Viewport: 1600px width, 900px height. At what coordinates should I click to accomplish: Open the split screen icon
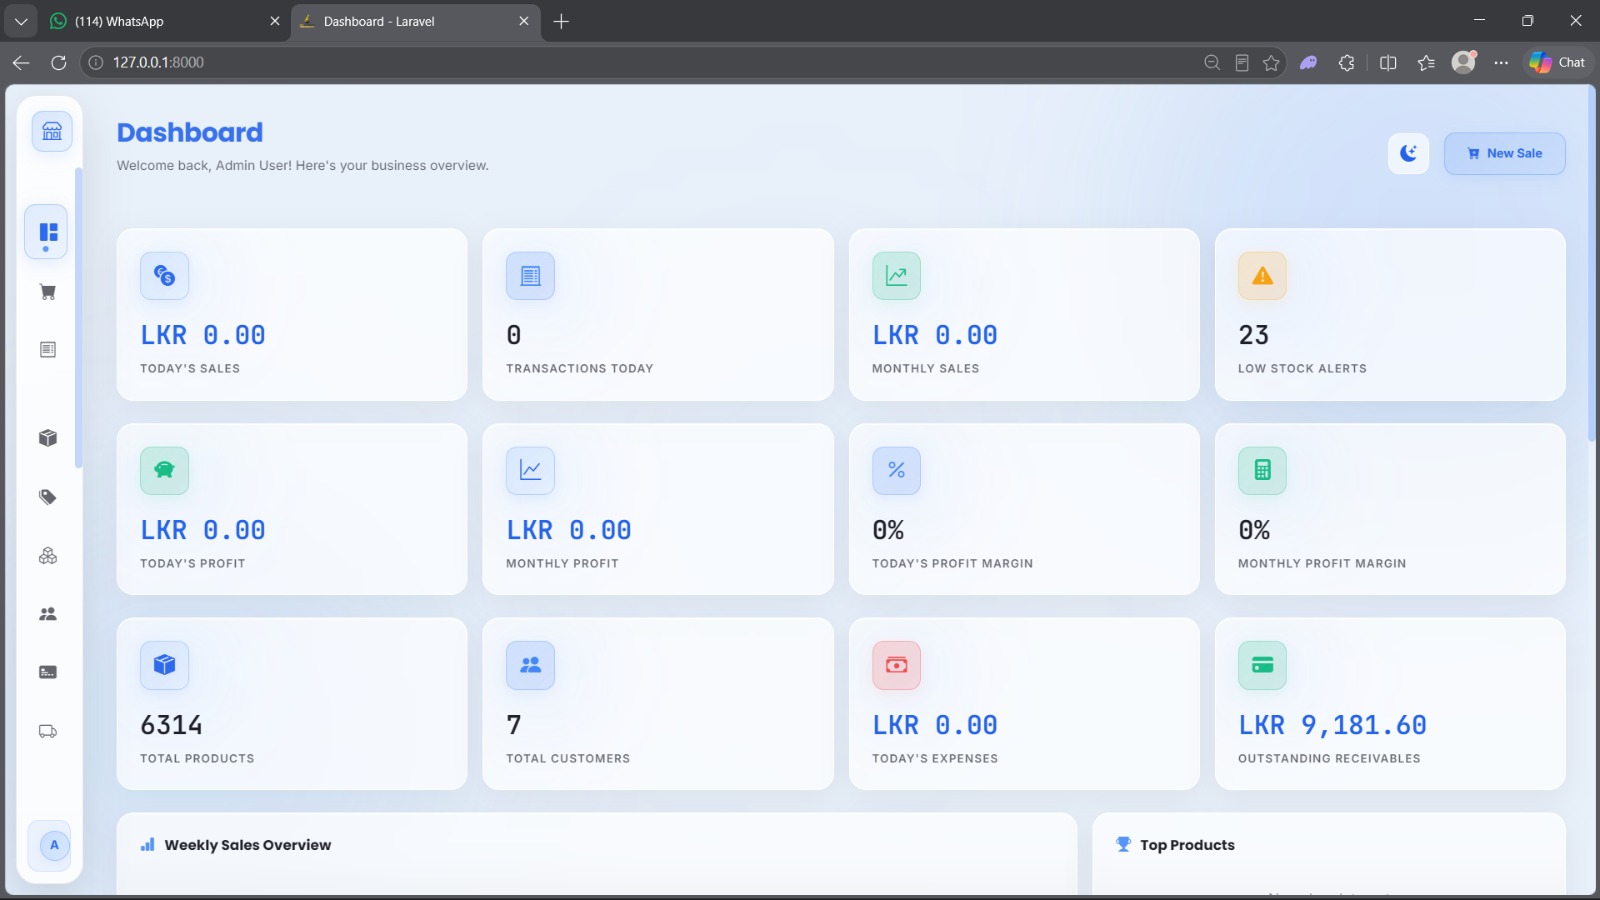[1388, 62]
